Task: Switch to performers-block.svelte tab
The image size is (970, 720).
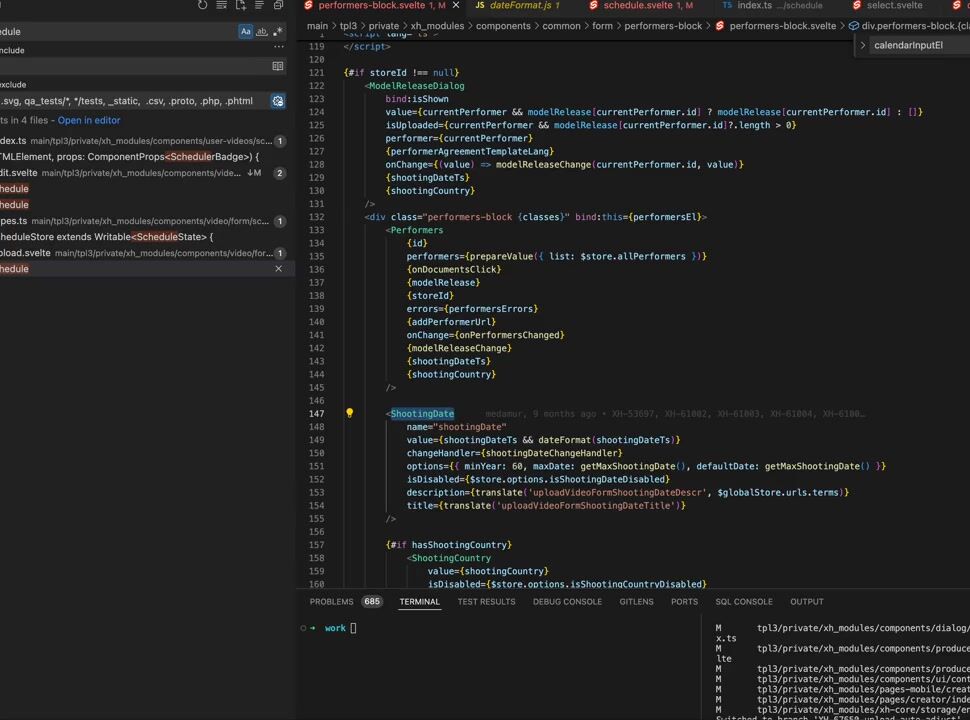Action: click(372, 5)
